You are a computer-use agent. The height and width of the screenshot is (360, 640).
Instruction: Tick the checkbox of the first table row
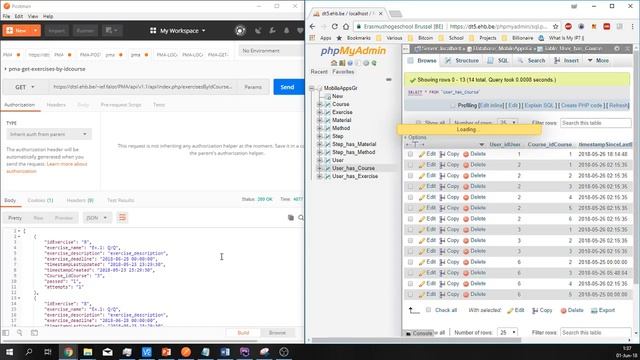410,154
